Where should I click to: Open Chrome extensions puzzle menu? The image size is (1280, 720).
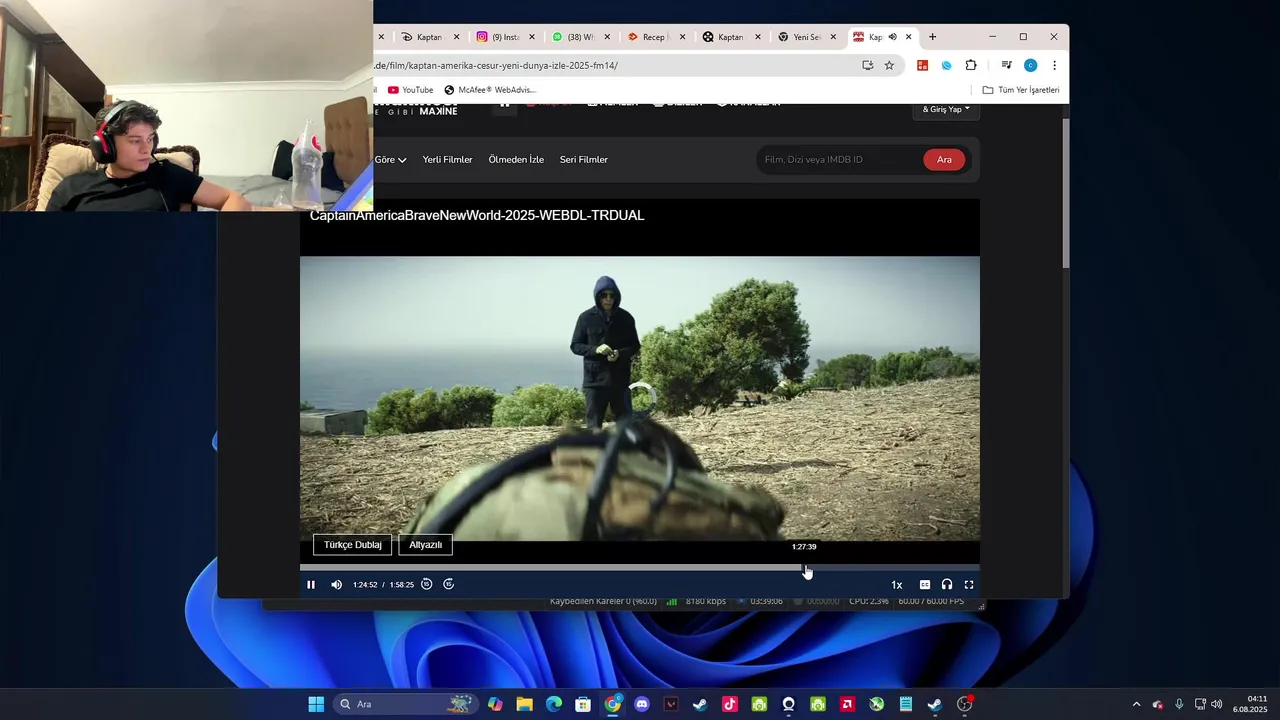coord(971,65)
